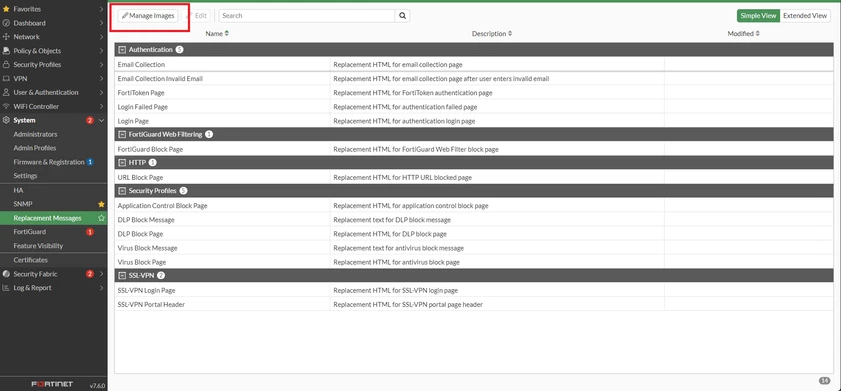The height and width of the screenshot is (391, 841).
Task: Click the Security Fabric icon
Action: point(6,274)
